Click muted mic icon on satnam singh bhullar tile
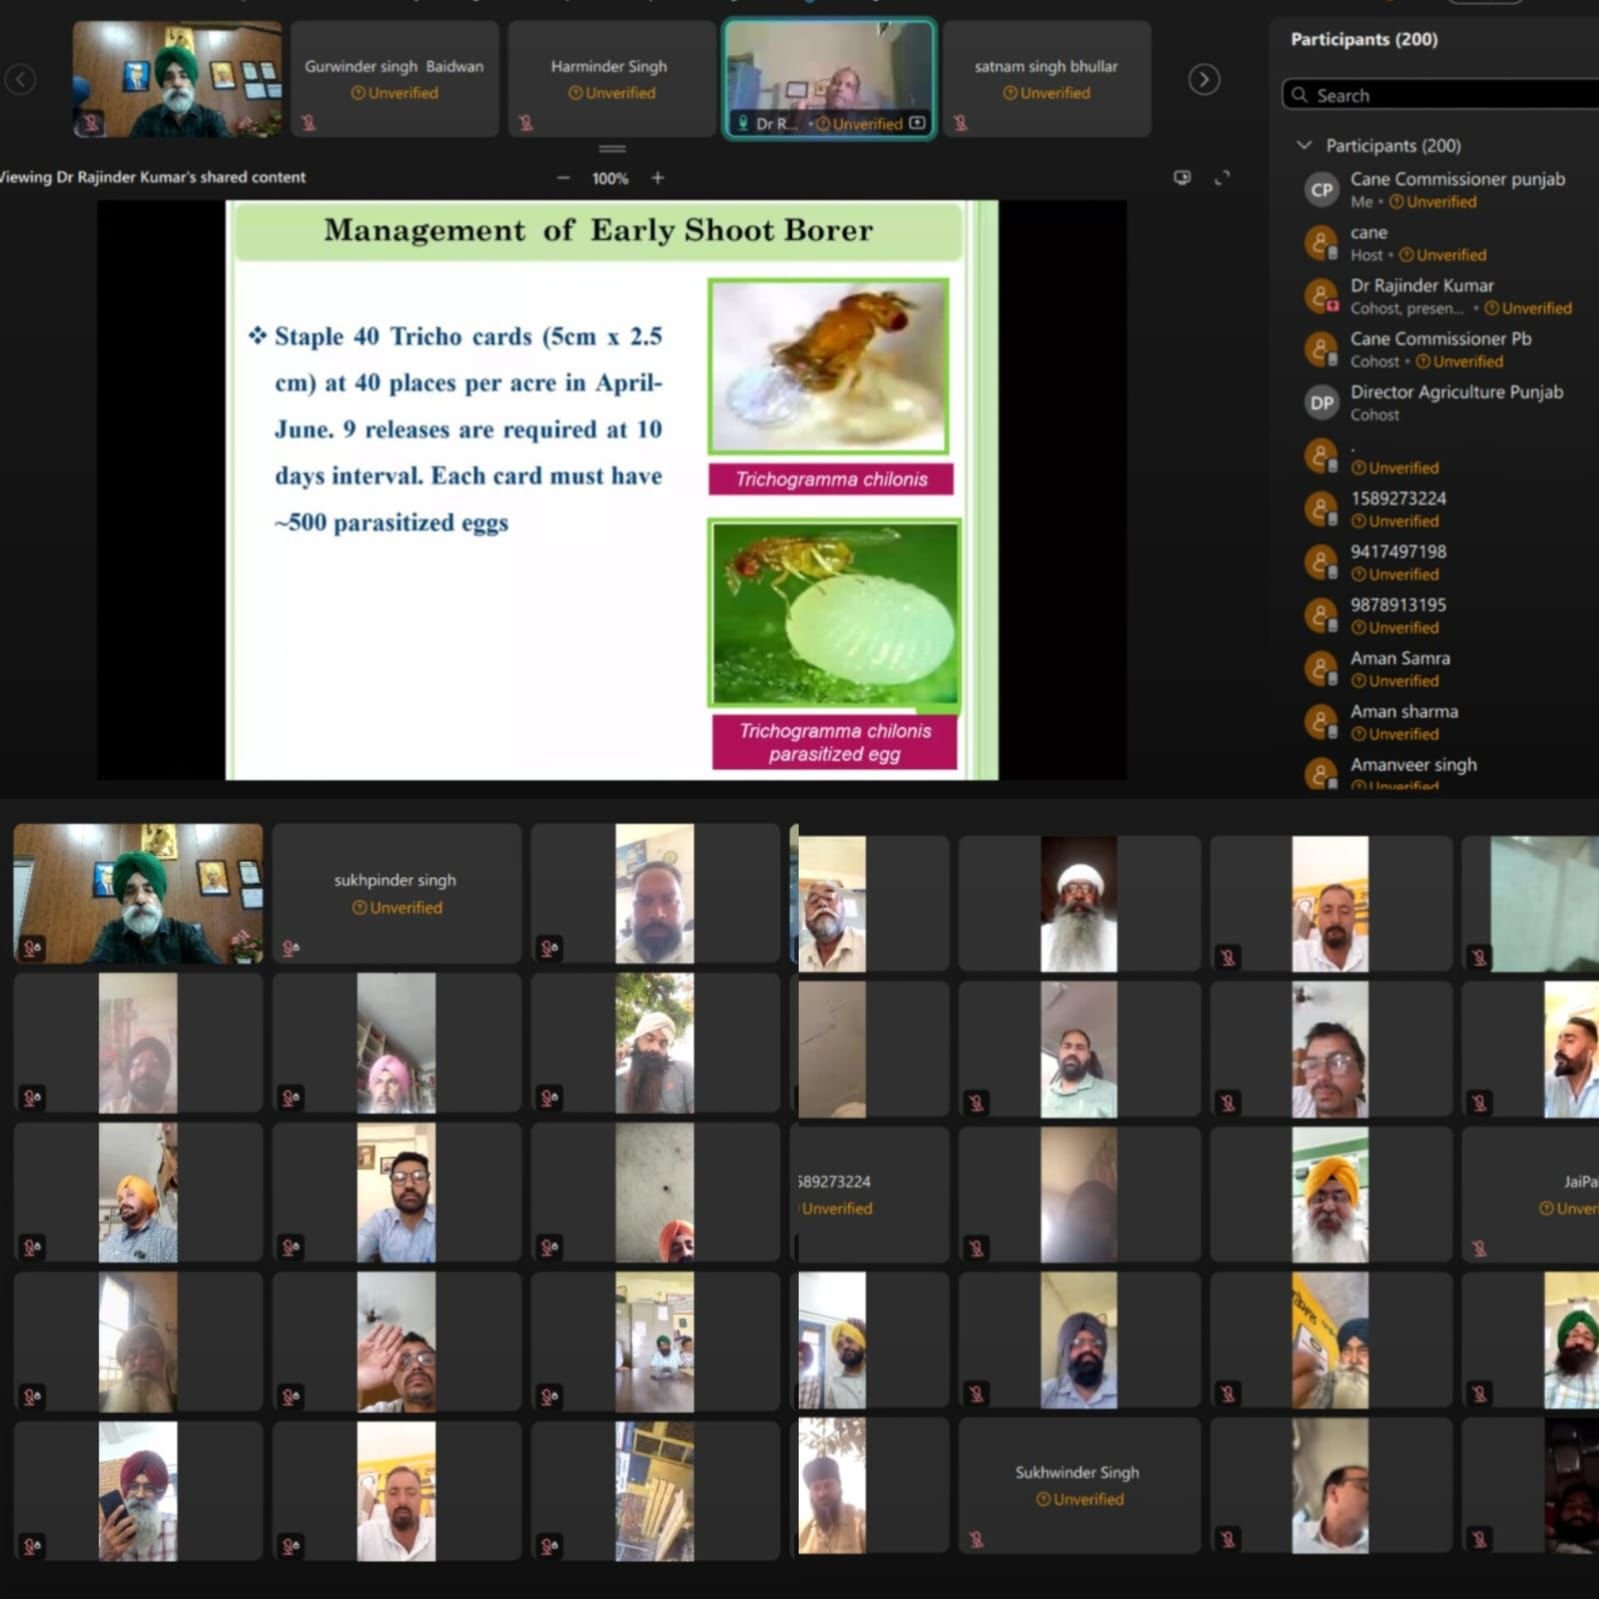 pos(961,122)
